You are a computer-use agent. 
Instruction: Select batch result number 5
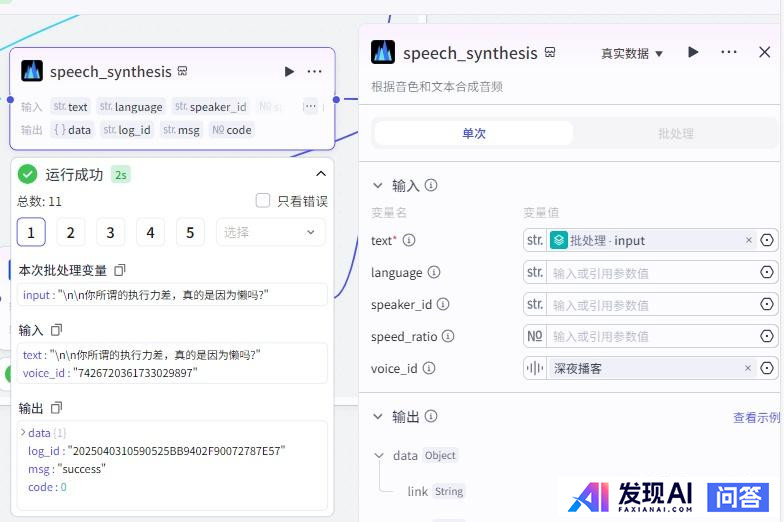click(190, 233)
